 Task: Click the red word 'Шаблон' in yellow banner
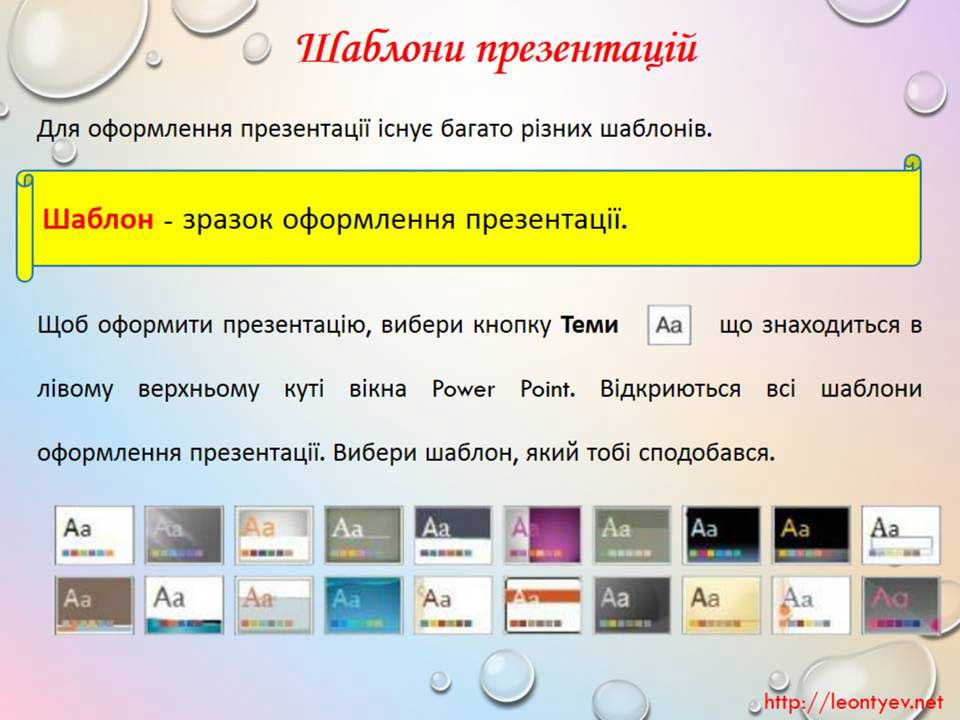98,219
